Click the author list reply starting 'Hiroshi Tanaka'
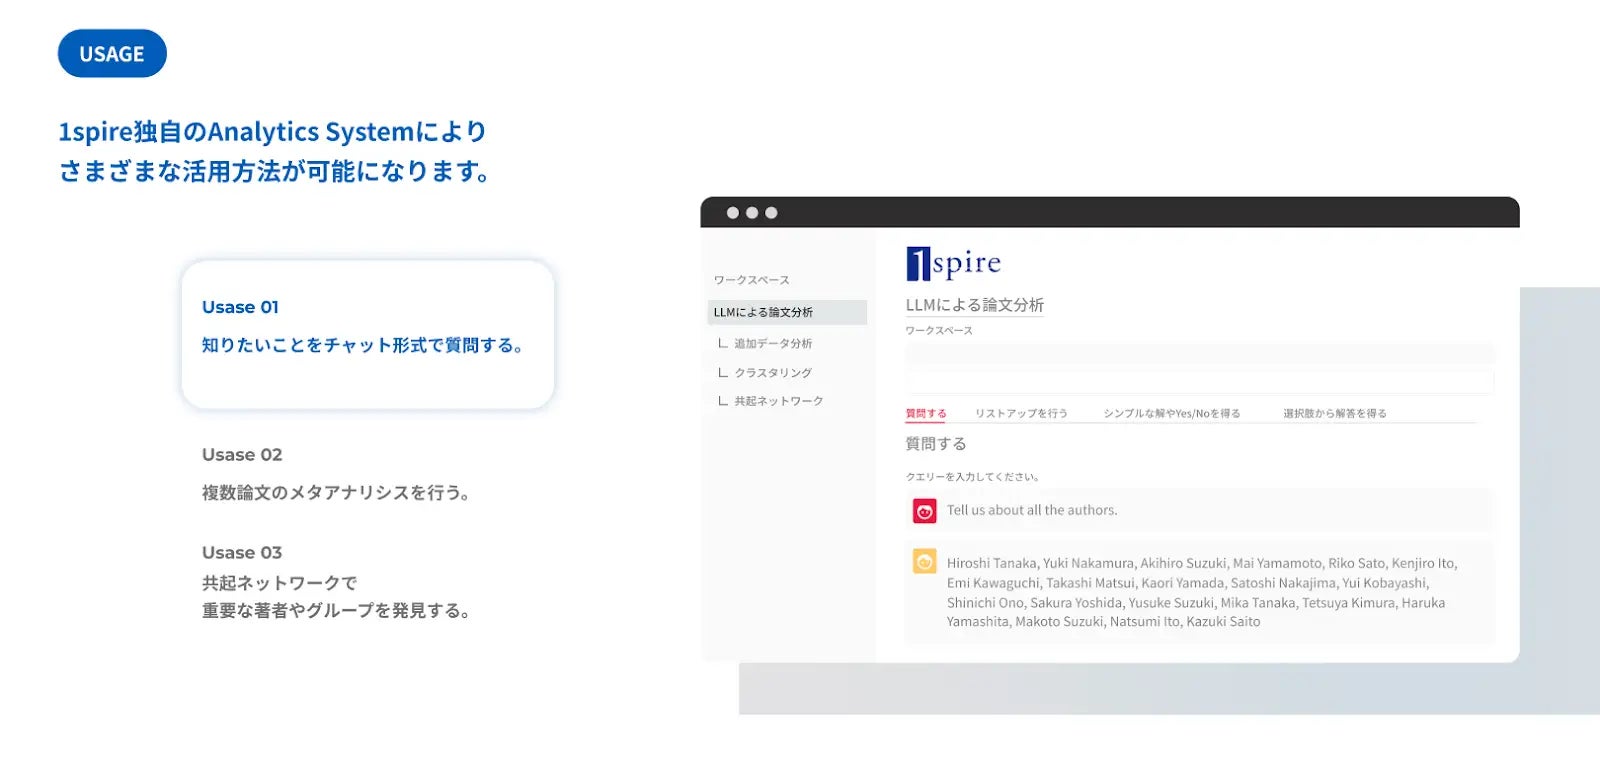The height and width of the screenshot is (770, 1600). (1202, 592)
